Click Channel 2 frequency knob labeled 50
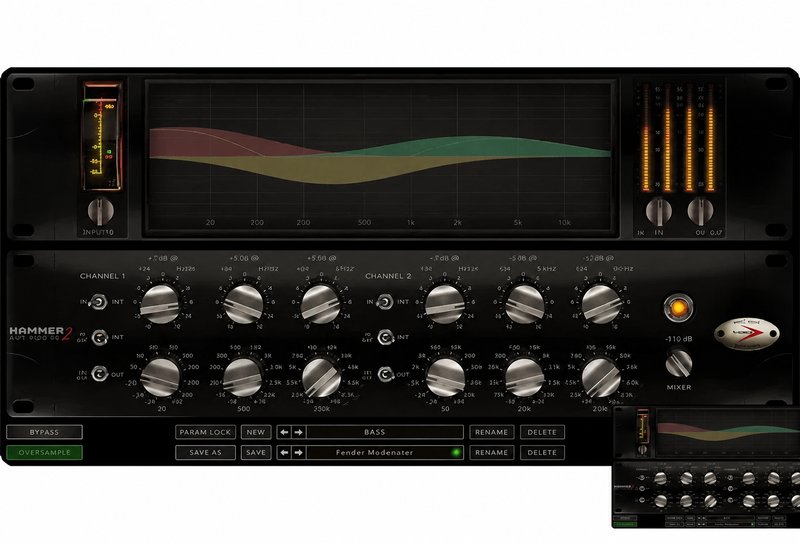Screen dimensions: 800x543 pos(445,378)
